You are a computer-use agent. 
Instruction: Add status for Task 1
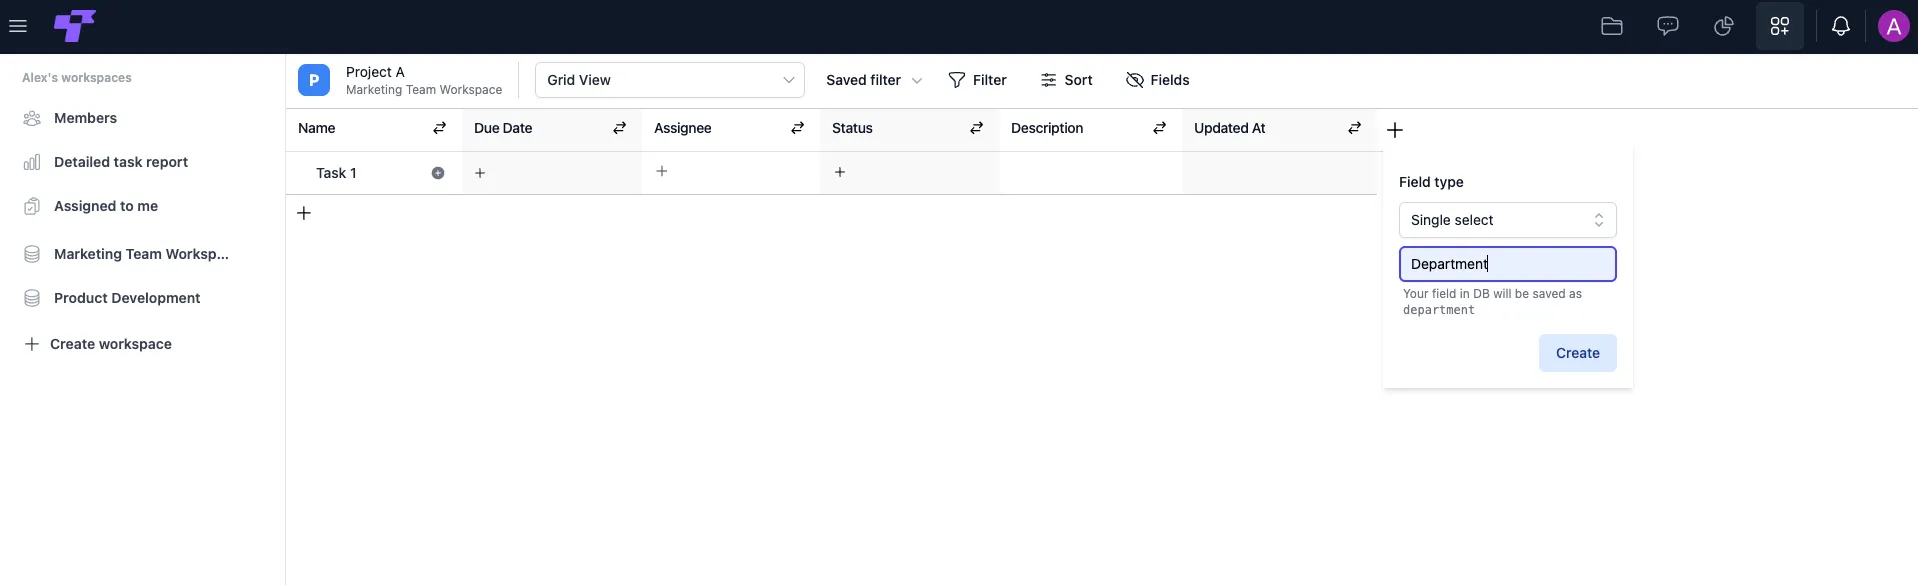tap(840, 172)
